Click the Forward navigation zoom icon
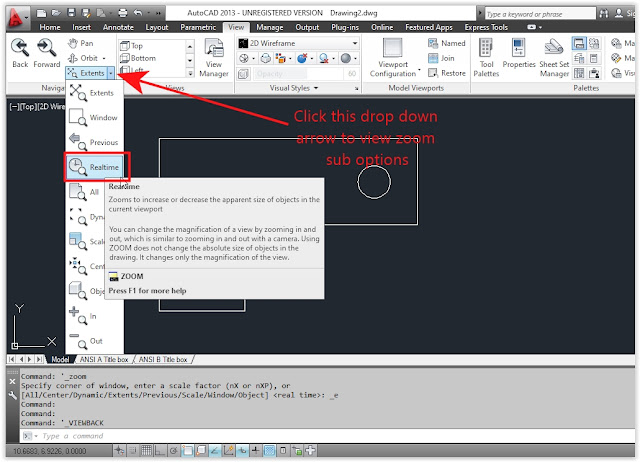Image resolution: width=640 pixels, height=462 pixels. point(47,53)
